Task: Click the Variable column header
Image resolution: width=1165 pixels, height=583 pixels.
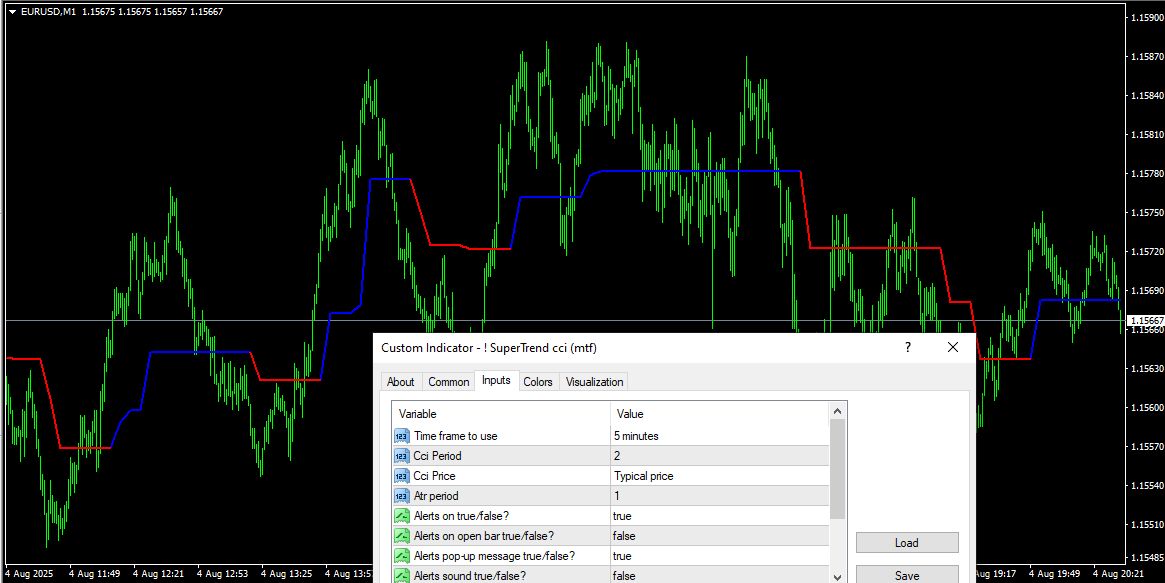Action: point(502,414)
